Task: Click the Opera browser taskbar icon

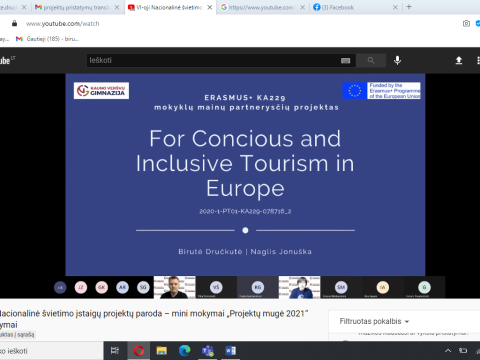Action: (x=139, y=351)
